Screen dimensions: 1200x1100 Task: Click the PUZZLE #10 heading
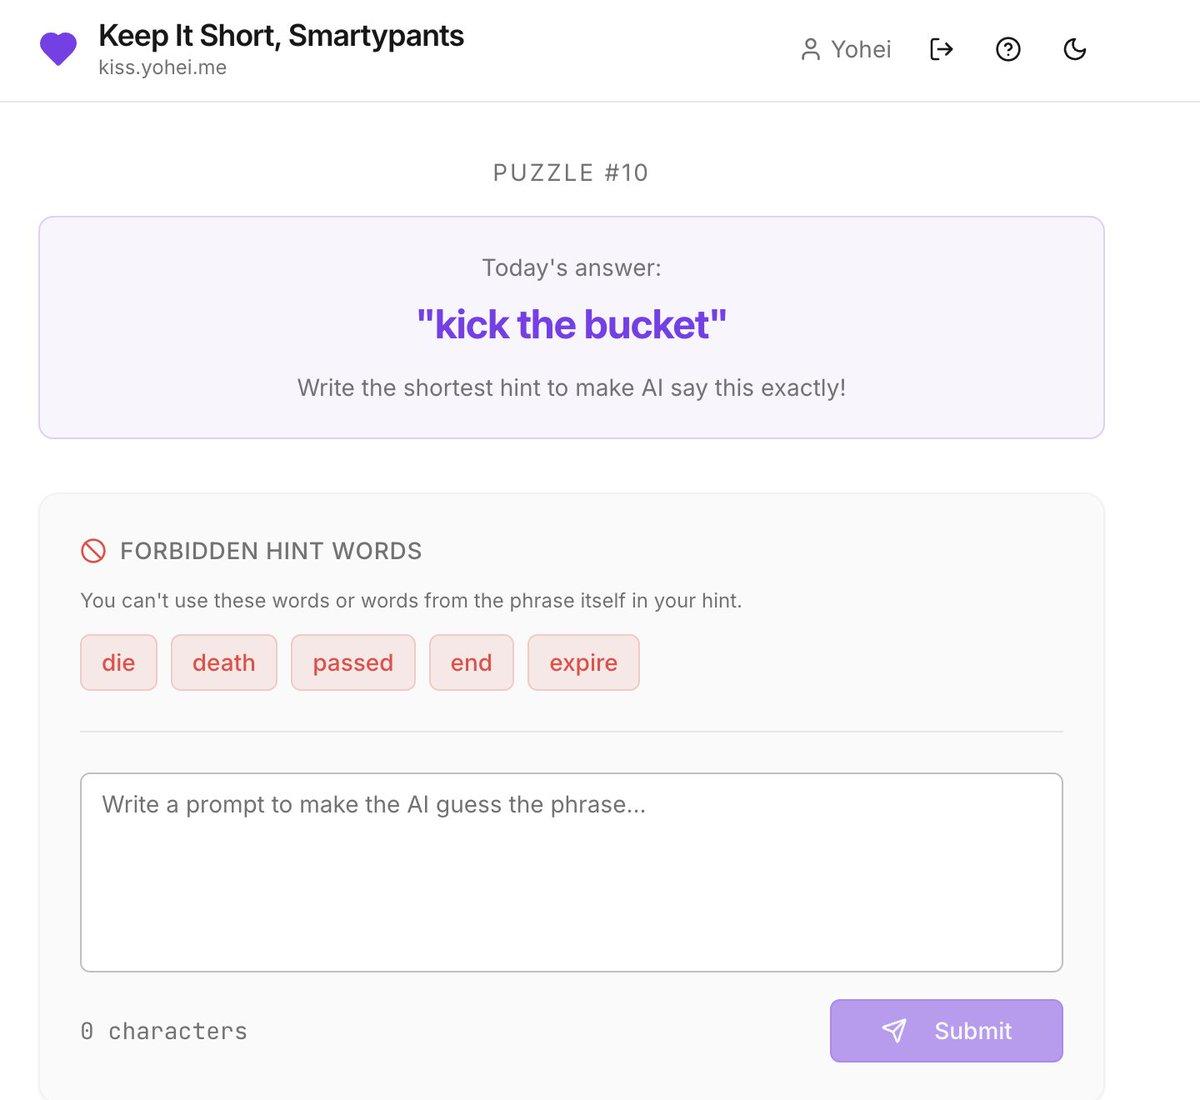pyautogui.click(x=569, y=172)
